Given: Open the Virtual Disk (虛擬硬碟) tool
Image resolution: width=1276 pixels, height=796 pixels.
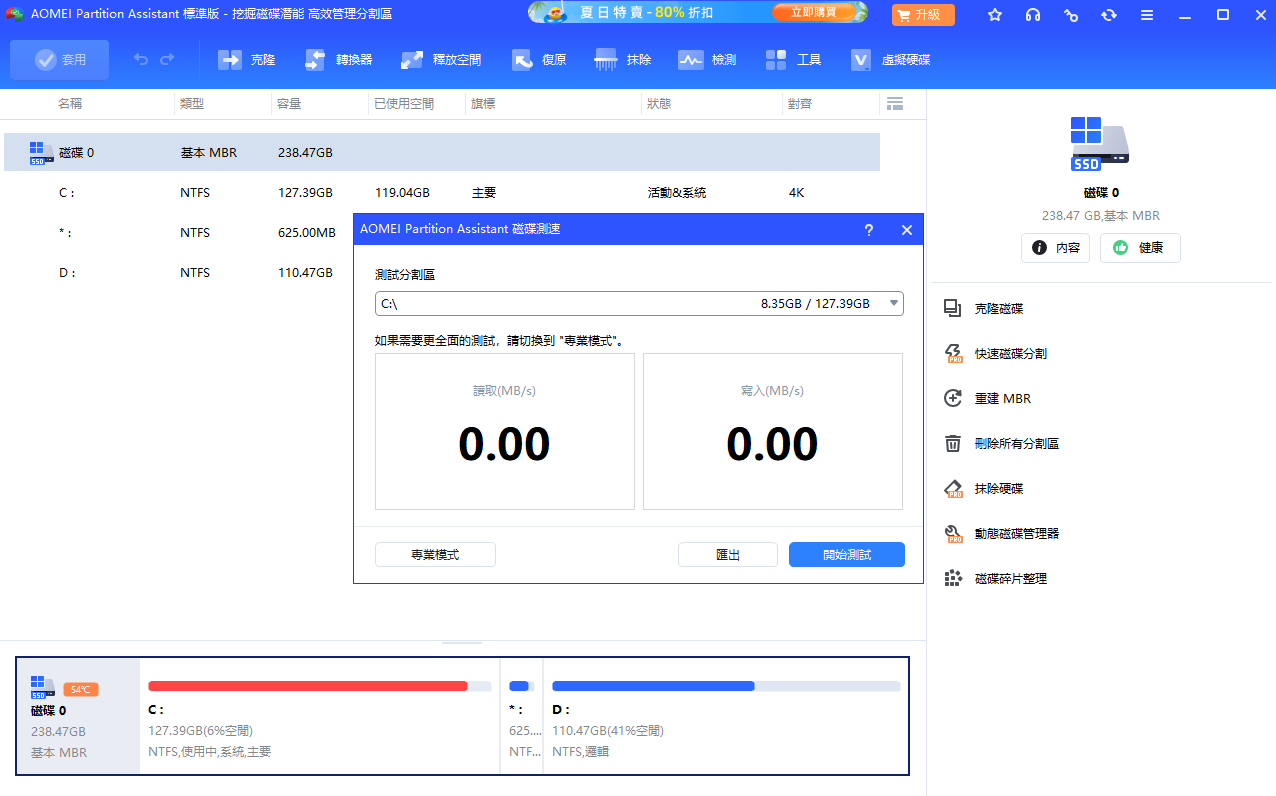Looking at the screenshot, I should coord(890,60).
